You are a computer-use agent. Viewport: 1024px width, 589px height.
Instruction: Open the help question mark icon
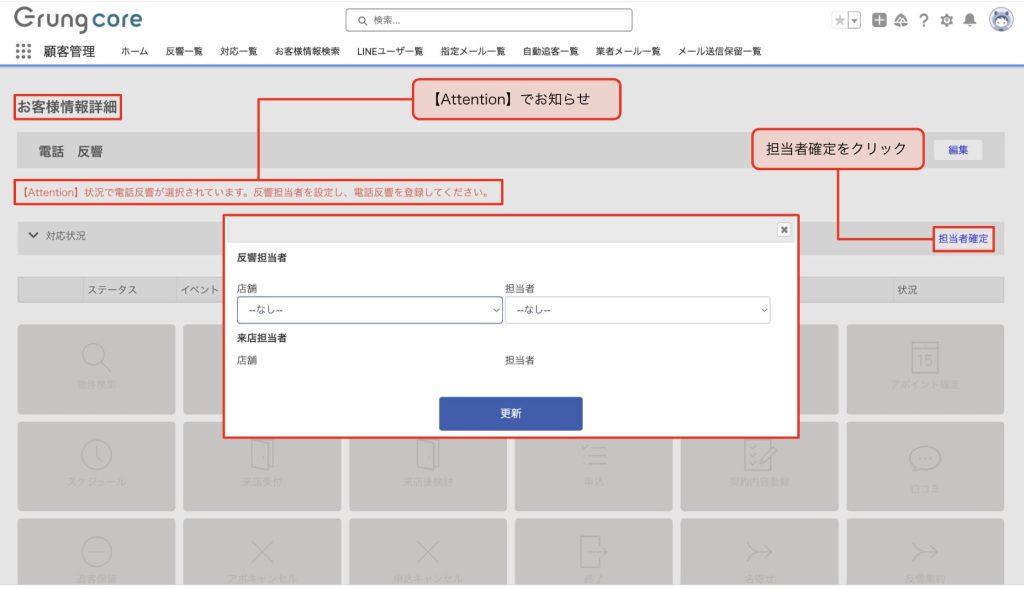click(923, 20)
